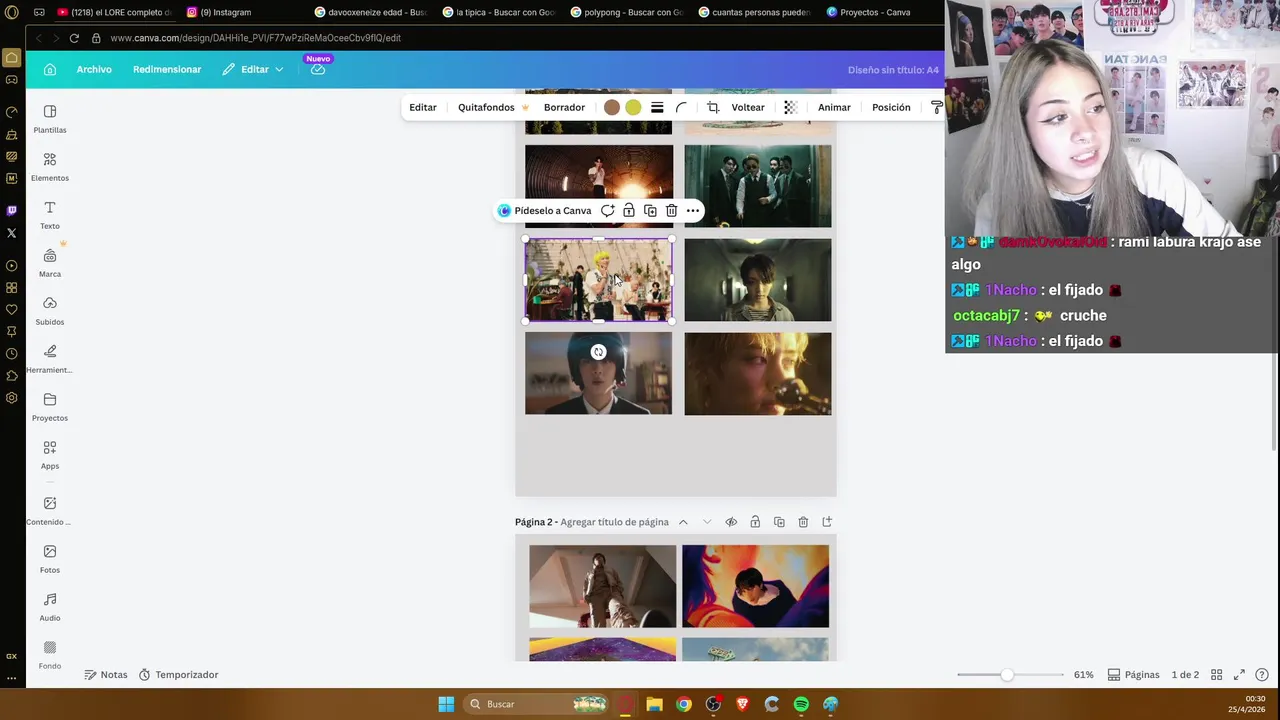Adjust the zoom slider handle
Screen dimensions: 1280x720
click(1007, 675)
